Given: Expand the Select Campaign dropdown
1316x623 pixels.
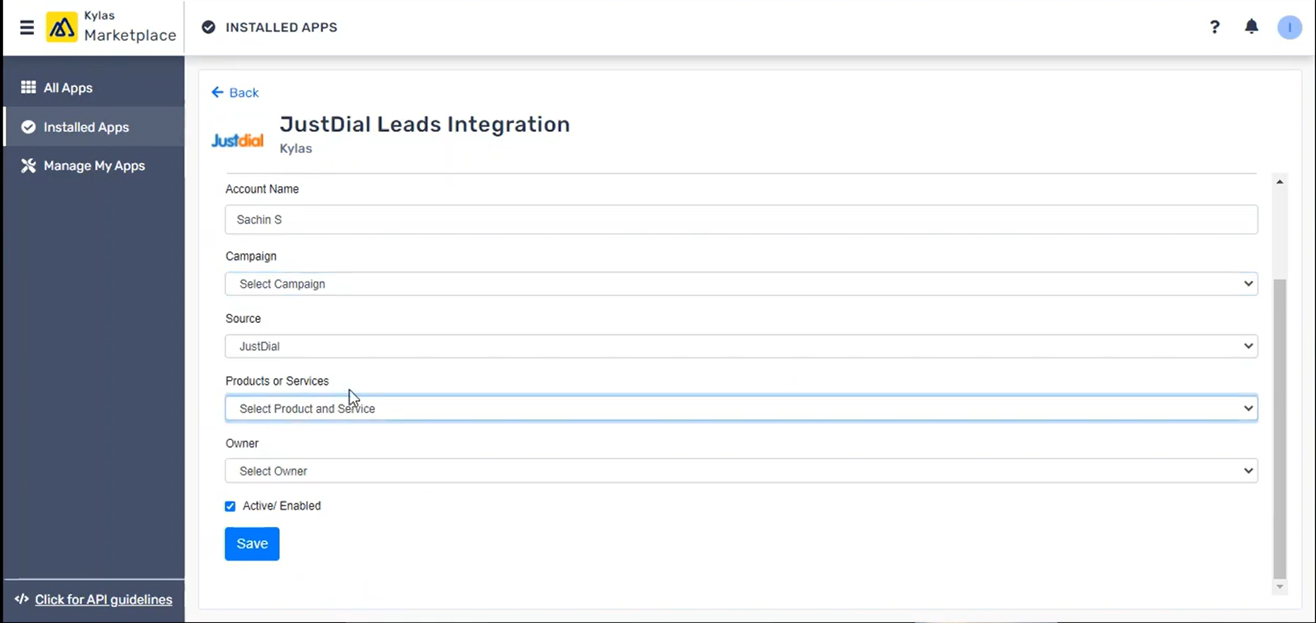Looking at the screenshot, I should [741, 284].
